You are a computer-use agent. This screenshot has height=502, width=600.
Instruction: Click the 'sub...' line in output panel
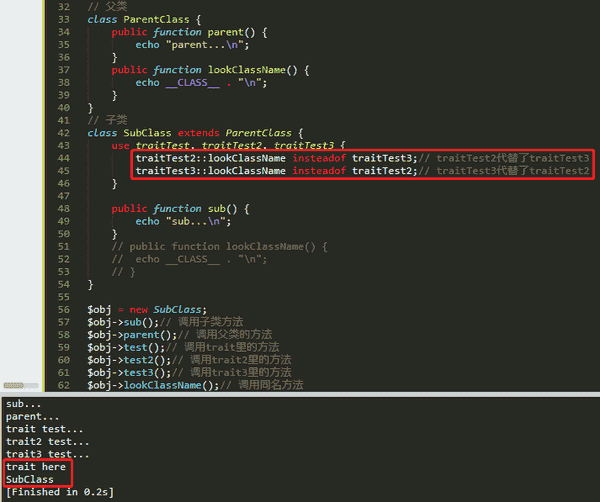pos(23,404)
